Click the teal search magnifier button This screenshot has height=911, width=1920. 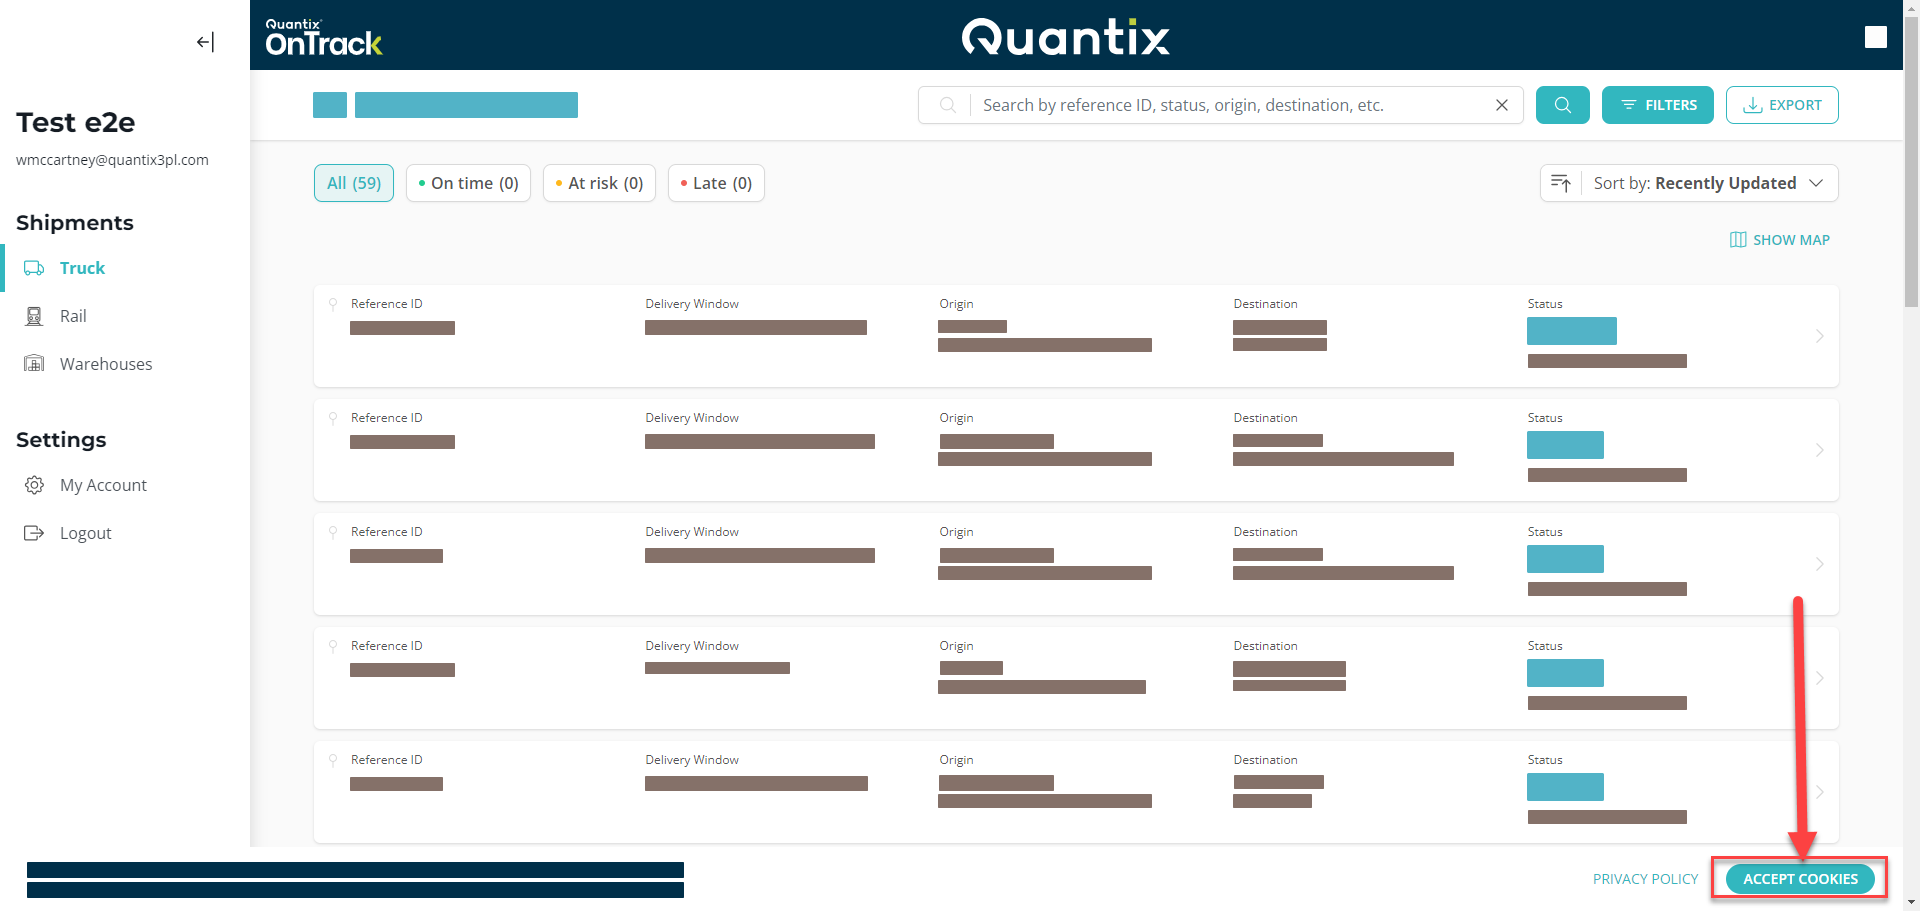1562,105
